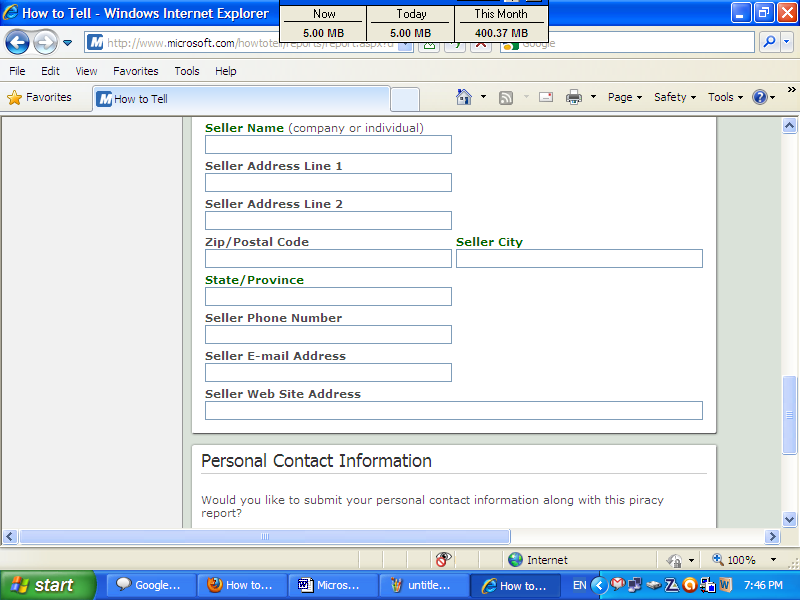
Task: Open the File menu
Action: click(x=17, y=71)
